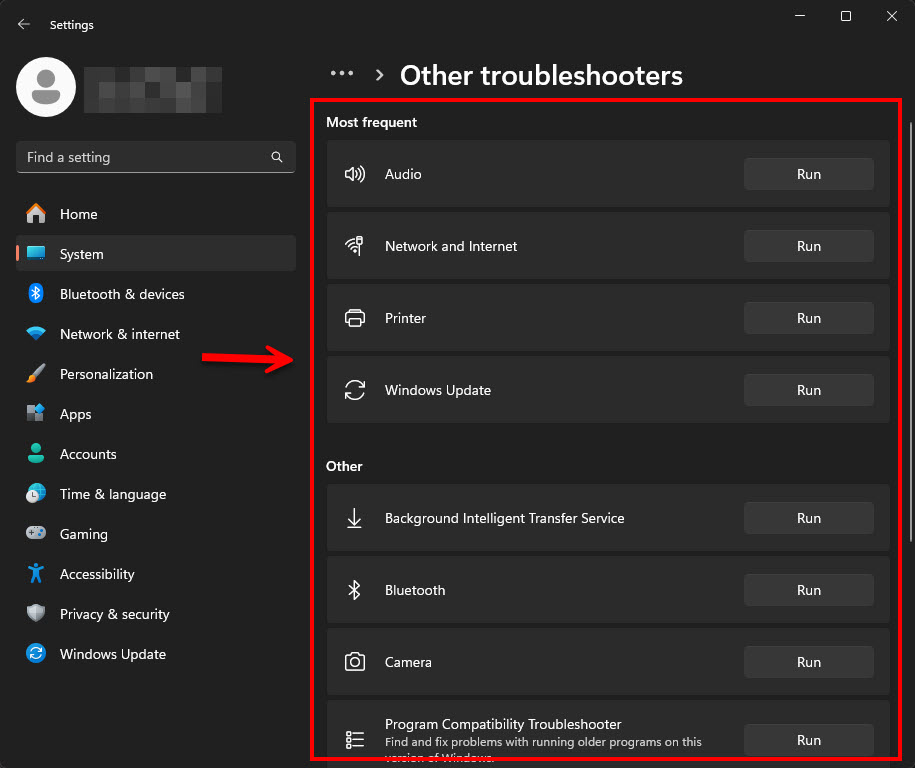Click the System monitor icon
This screenshot has height=768, width=915.
tap(36, 253)
